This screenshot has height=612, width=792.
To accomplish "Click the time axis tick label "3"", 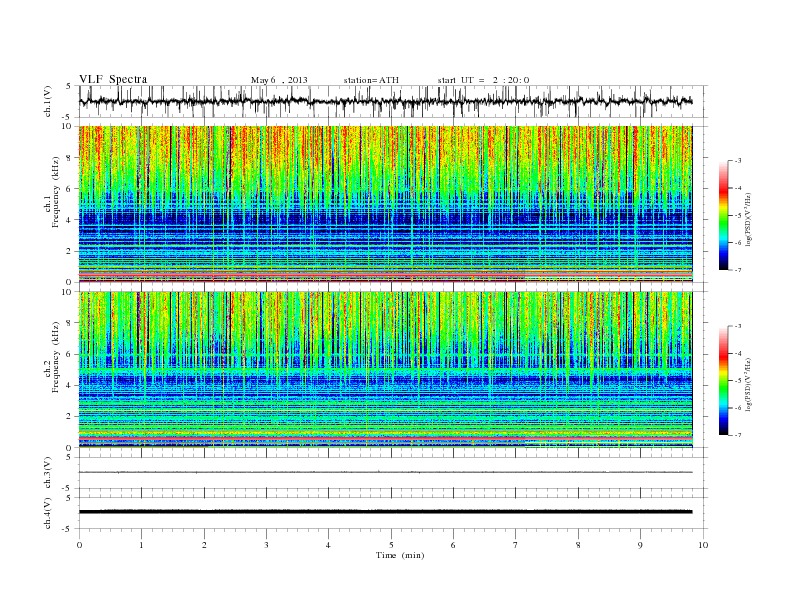I will point(266,545).
